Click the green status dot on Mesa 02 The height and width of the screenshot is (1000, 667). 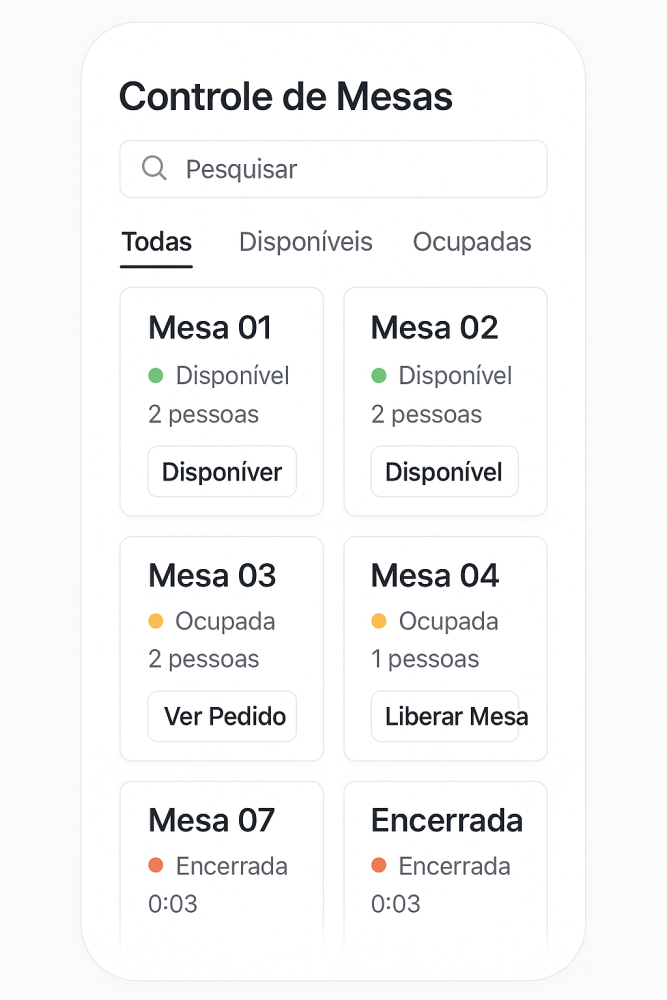[379, 376]
